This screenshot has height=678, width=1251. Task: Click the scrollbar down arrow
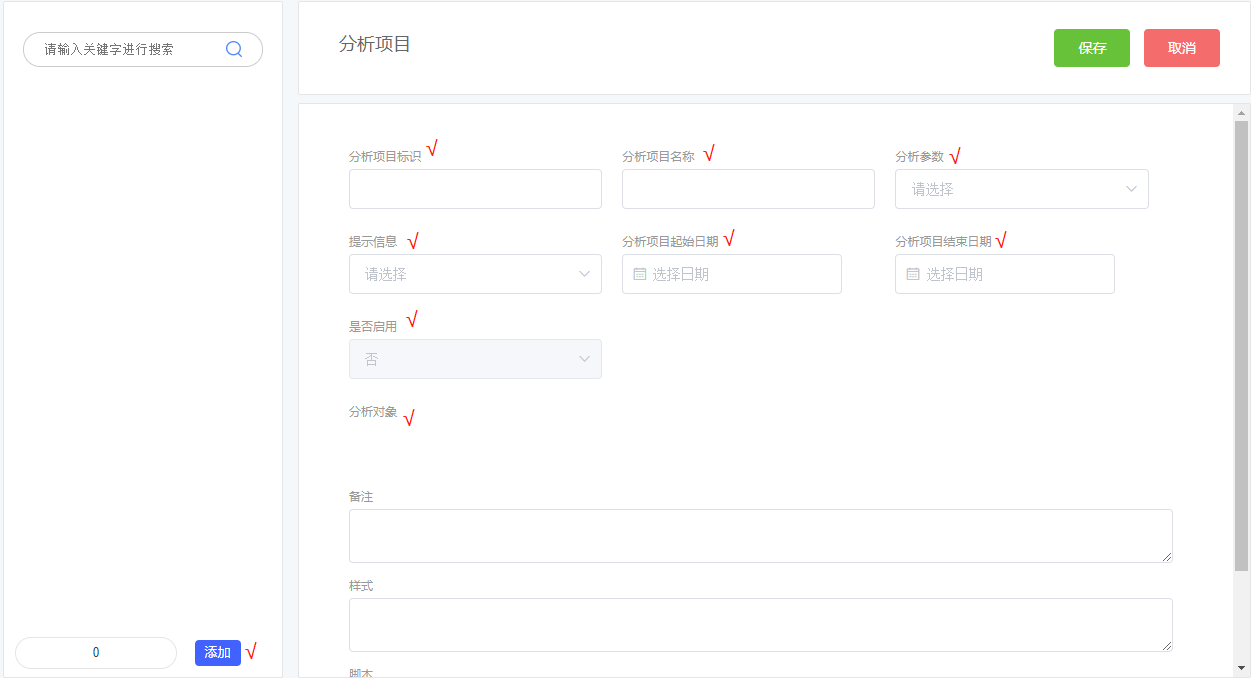pos(1241,668)
